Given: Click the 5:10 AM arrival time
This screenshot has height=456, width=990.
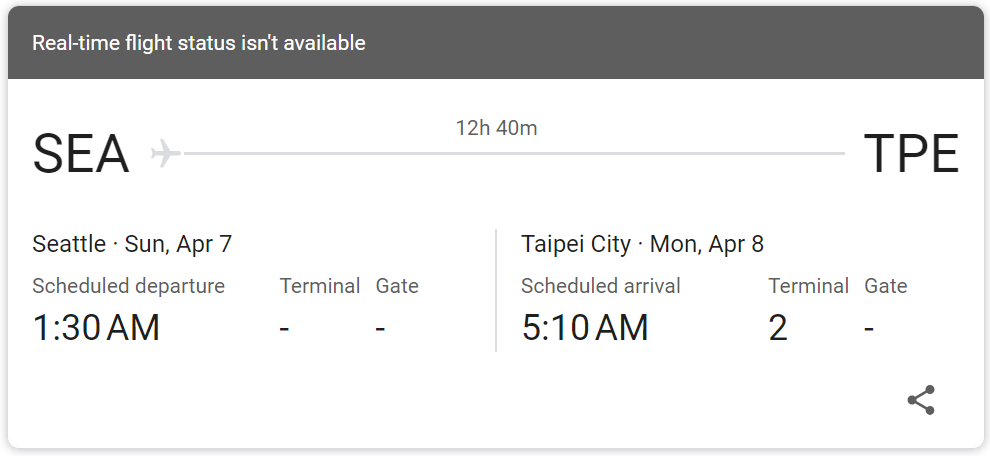Looking at the screenshot, I should tap(585, 328).
